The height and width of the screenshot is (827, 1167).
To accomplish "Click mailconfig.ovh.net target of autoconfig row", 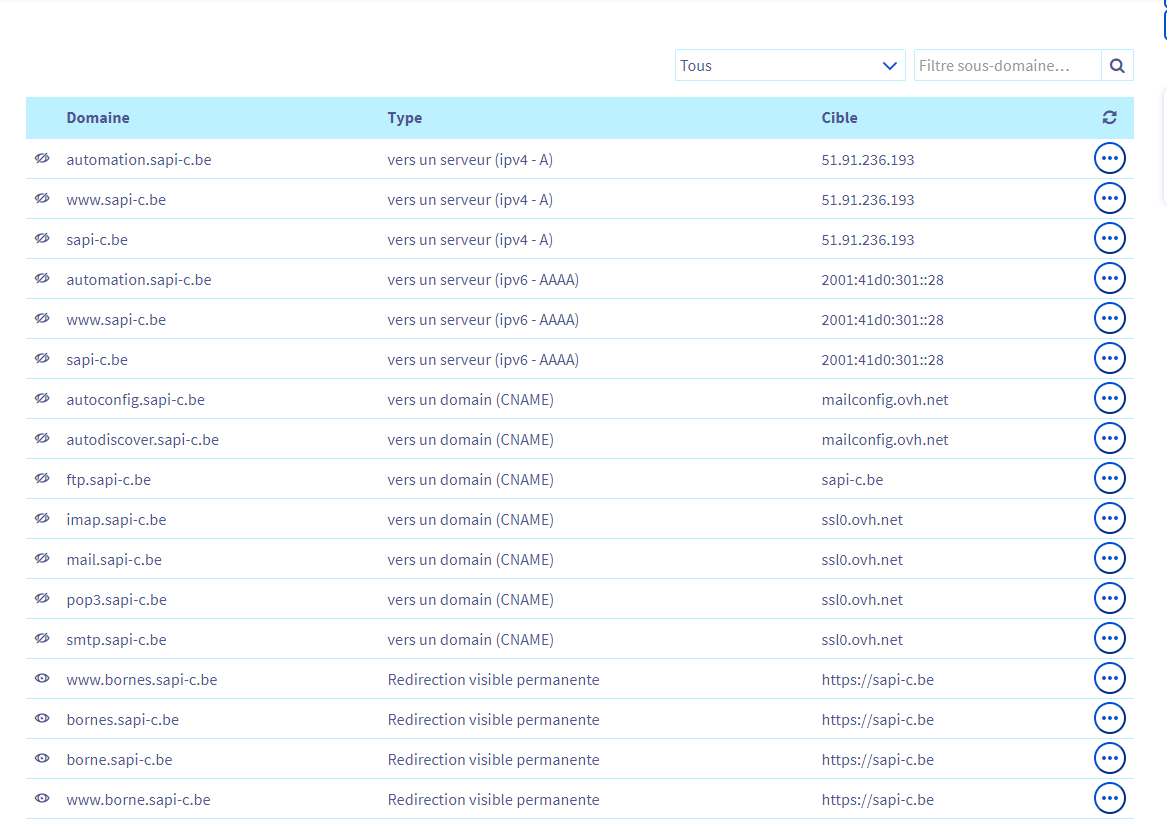I will pyautogui.click(x=885, y=400).
